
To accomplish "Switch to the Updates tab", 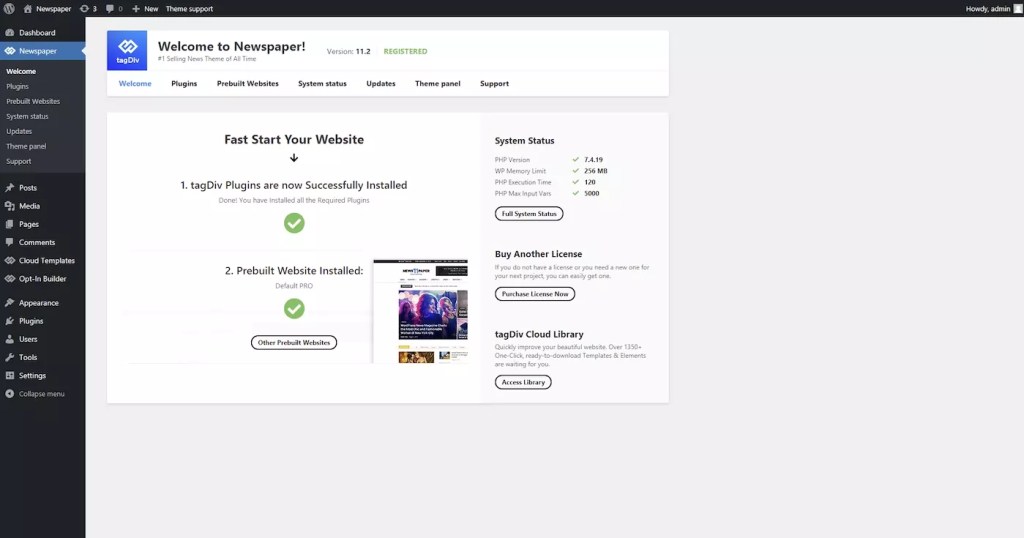I will point(381,84).
